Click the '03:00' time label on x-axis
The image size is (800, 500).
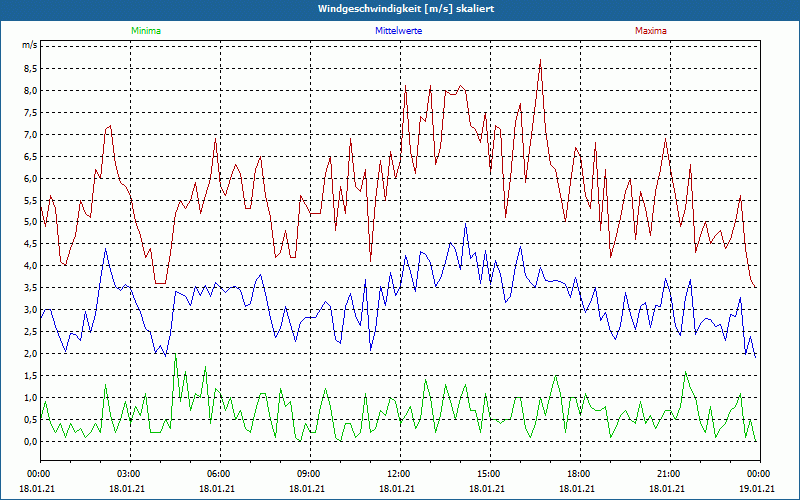pyautogui.click(x=127, y=474)
